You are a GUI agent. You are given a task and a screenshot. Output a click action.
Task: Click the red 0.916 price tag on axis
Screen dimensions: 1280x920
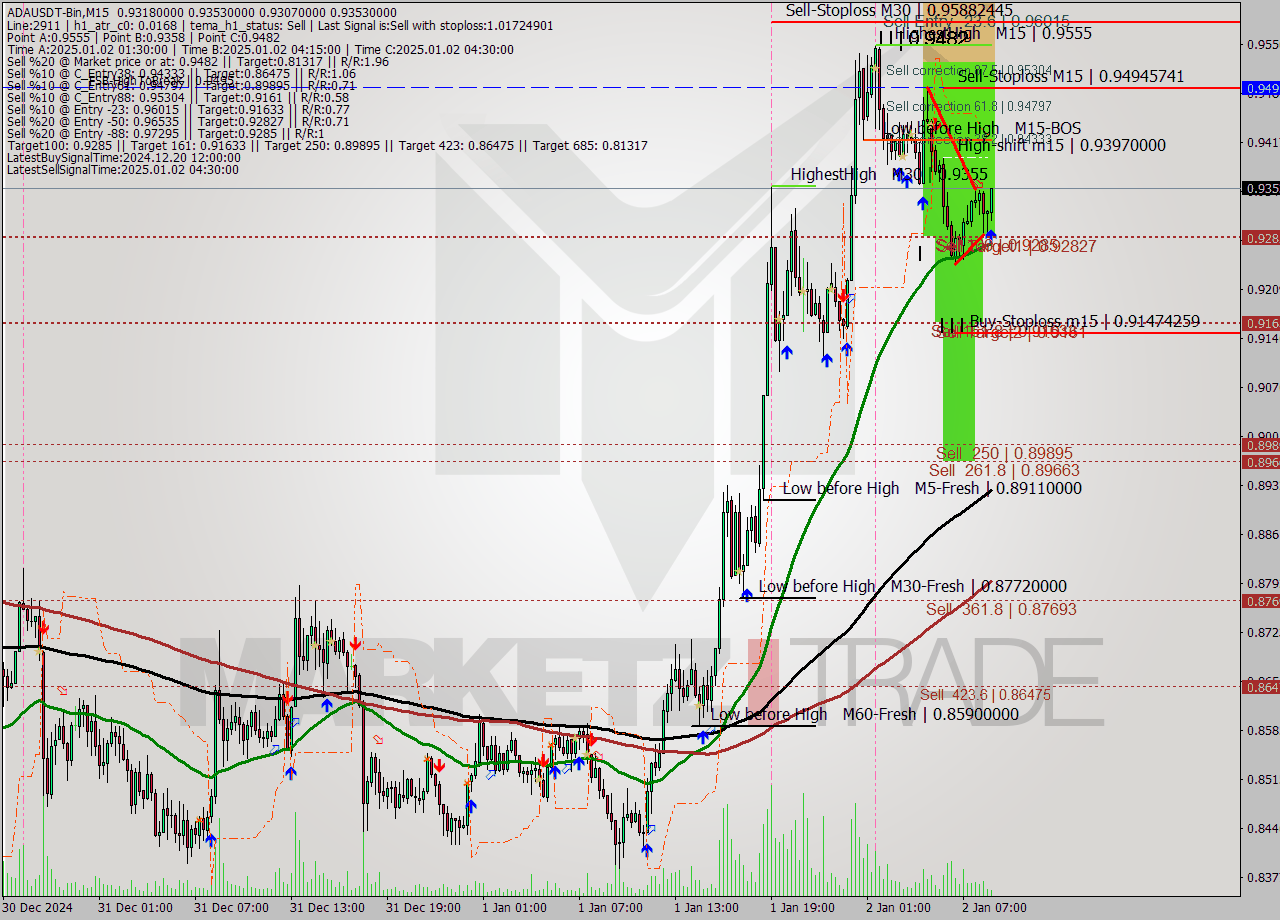[1260, 323]
